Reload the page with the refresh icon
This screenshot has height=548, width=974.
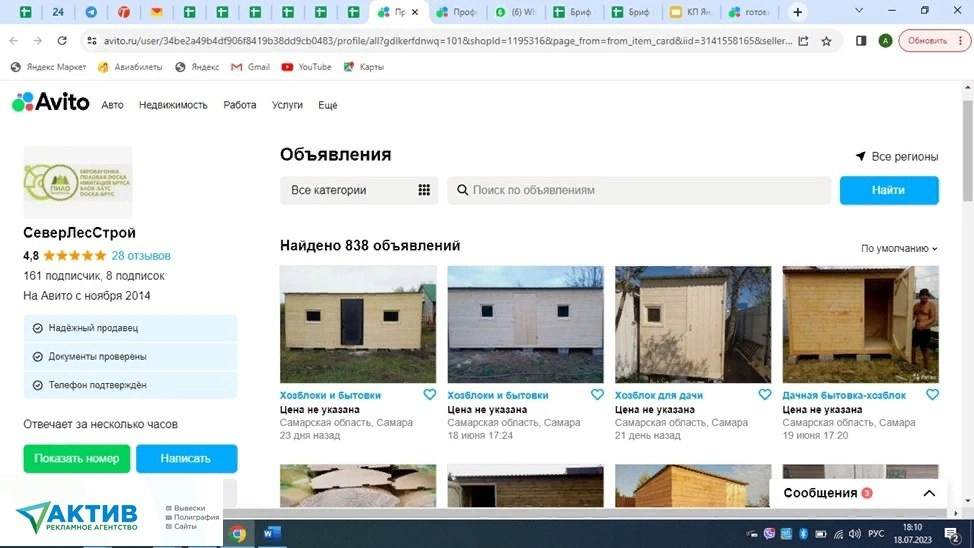[x=62, y=41]
